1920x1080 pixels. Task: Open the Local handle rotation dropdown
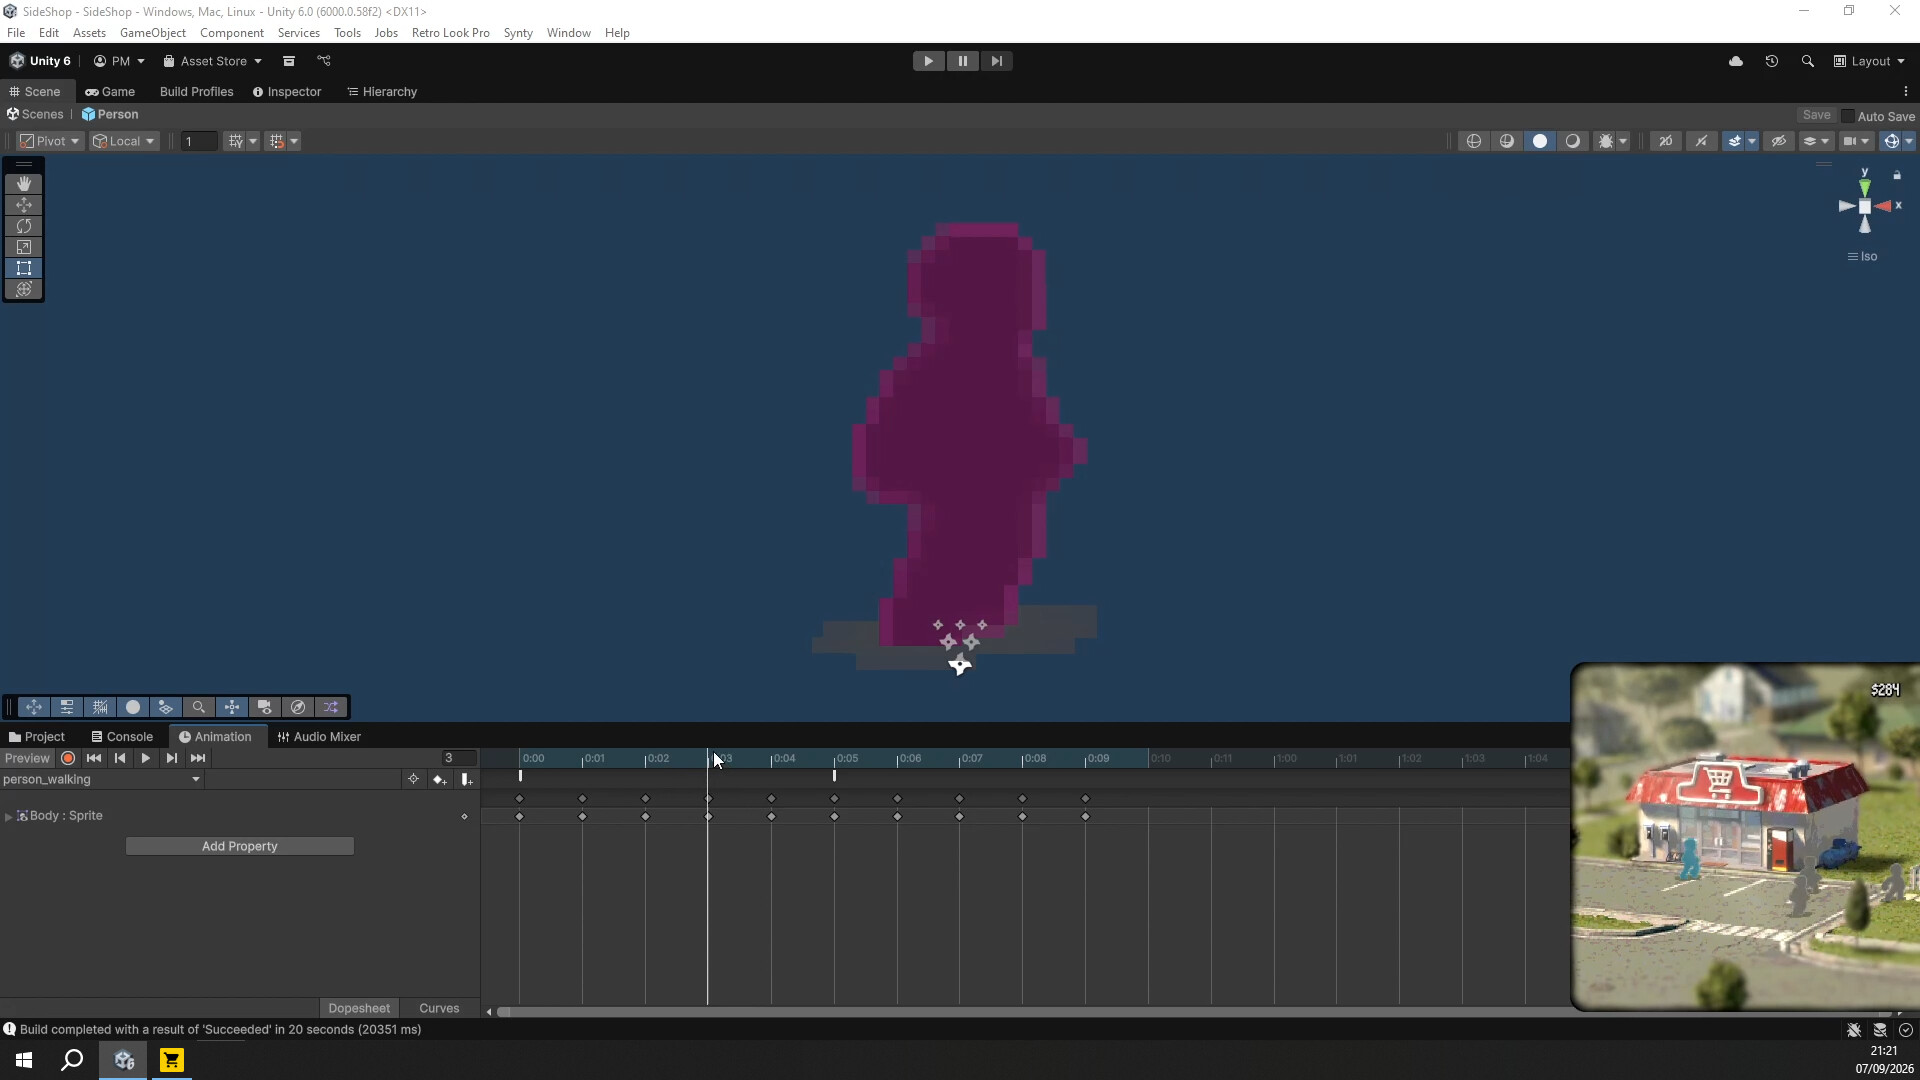point(124,142)
